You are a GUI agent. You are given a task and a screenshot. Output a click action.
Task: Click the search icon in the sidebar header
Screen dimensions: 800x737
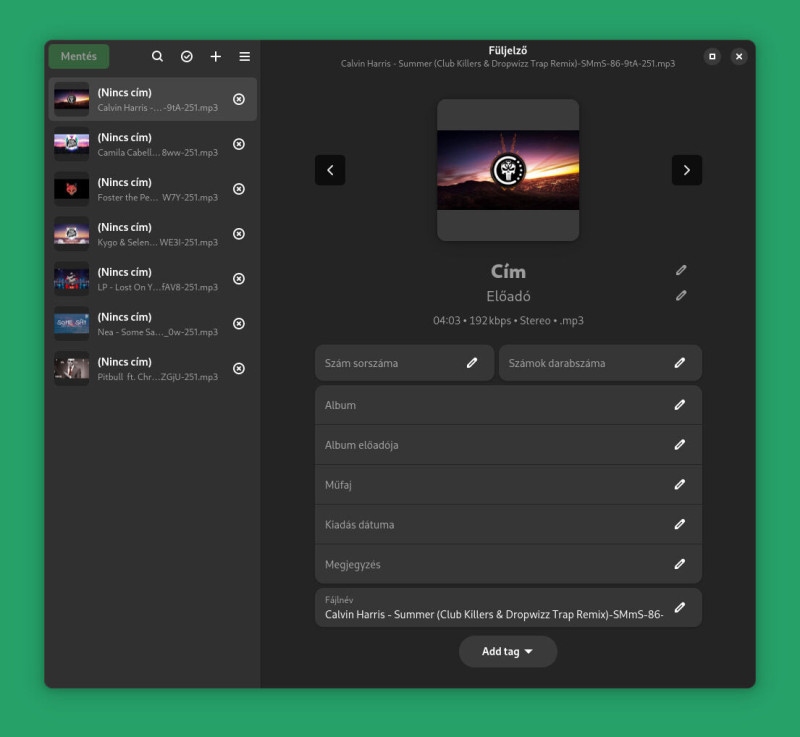point(157,56)
